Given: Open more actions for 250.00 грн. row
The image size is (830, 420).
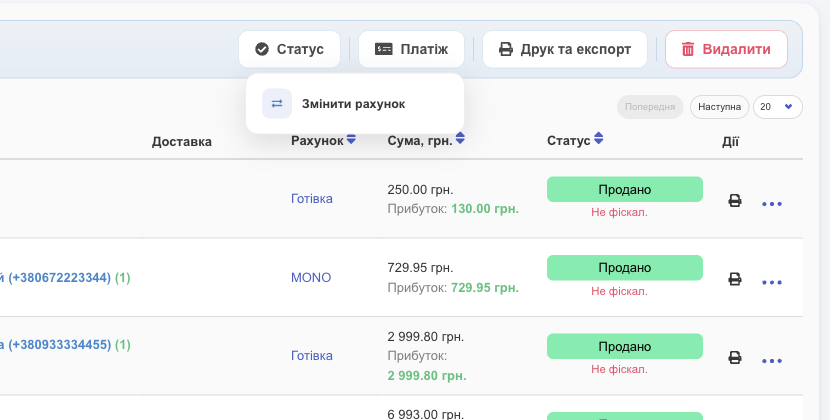Looking at the screenshot, I should [x=772, y=204].
